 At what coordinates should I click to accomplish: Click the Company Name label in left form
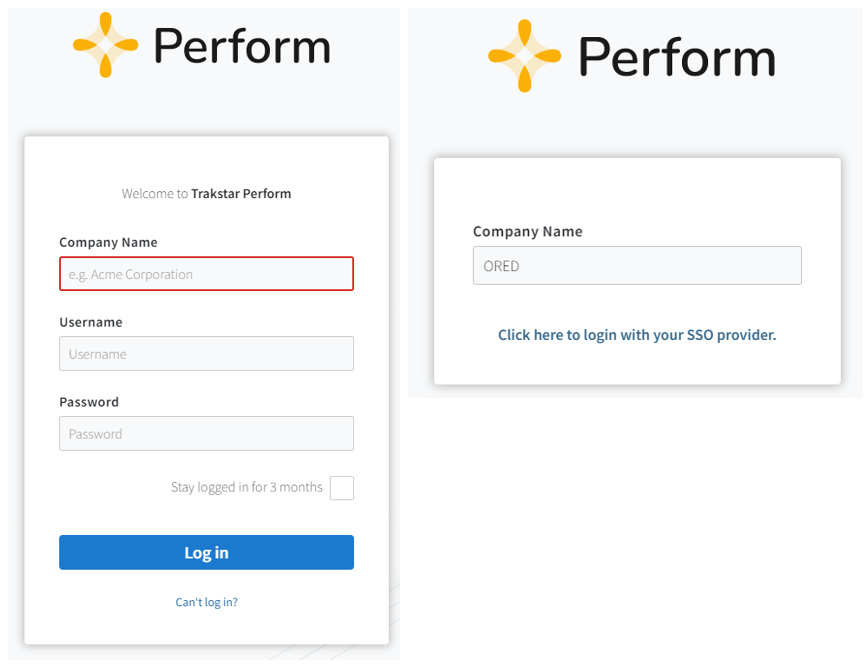point(108,242)
